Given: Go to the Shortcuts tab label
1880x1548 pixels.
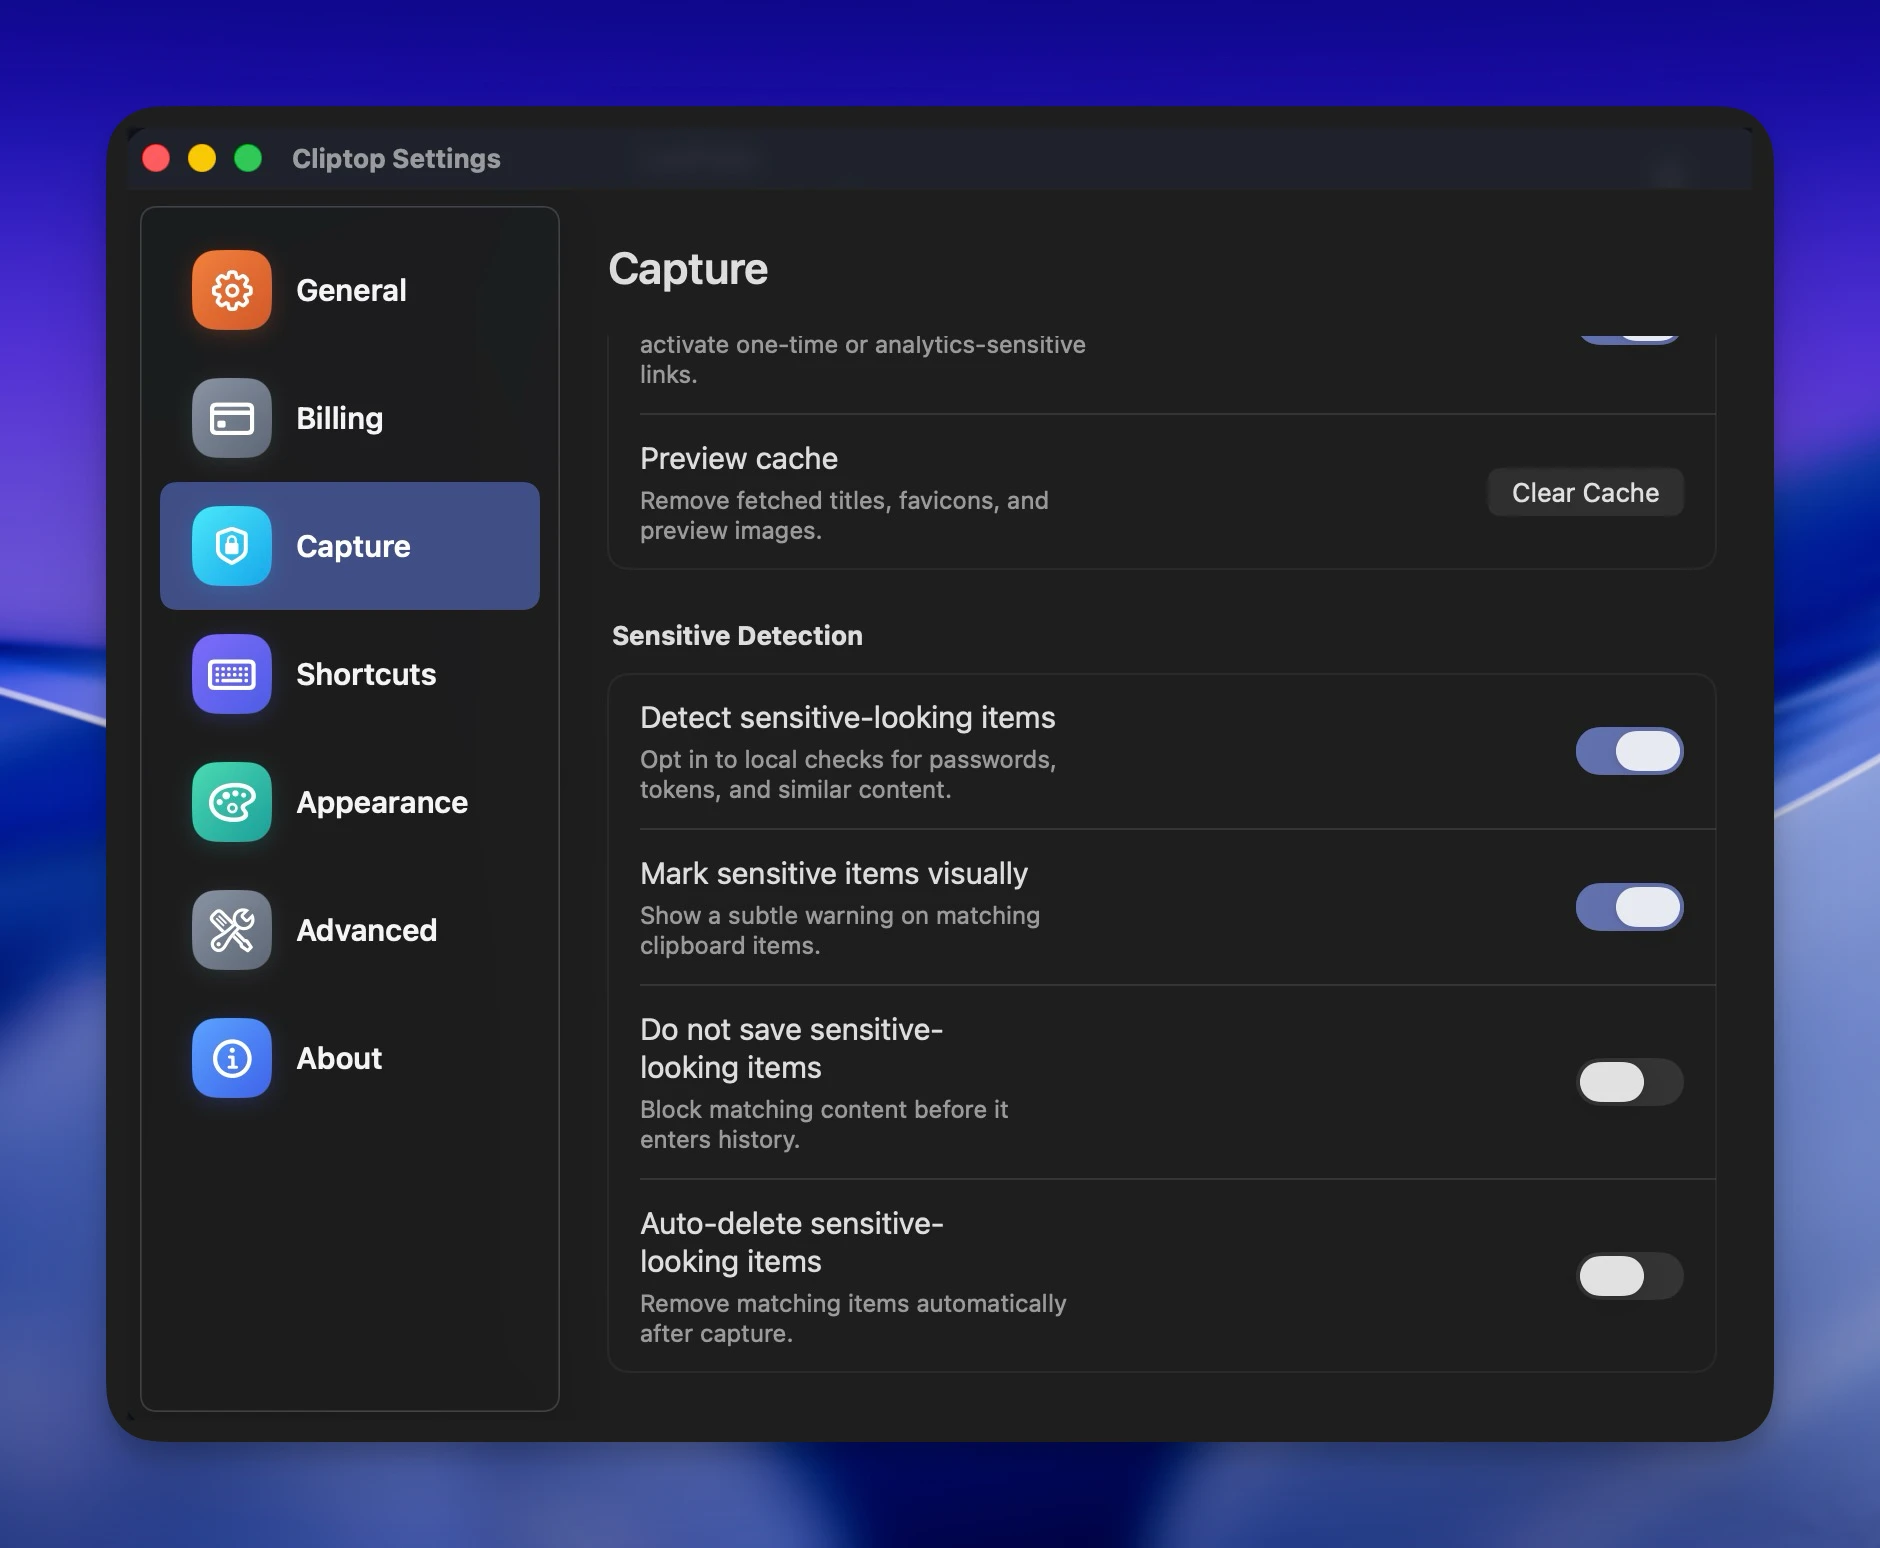Looking at the screenshot, I should click(366, 674).
